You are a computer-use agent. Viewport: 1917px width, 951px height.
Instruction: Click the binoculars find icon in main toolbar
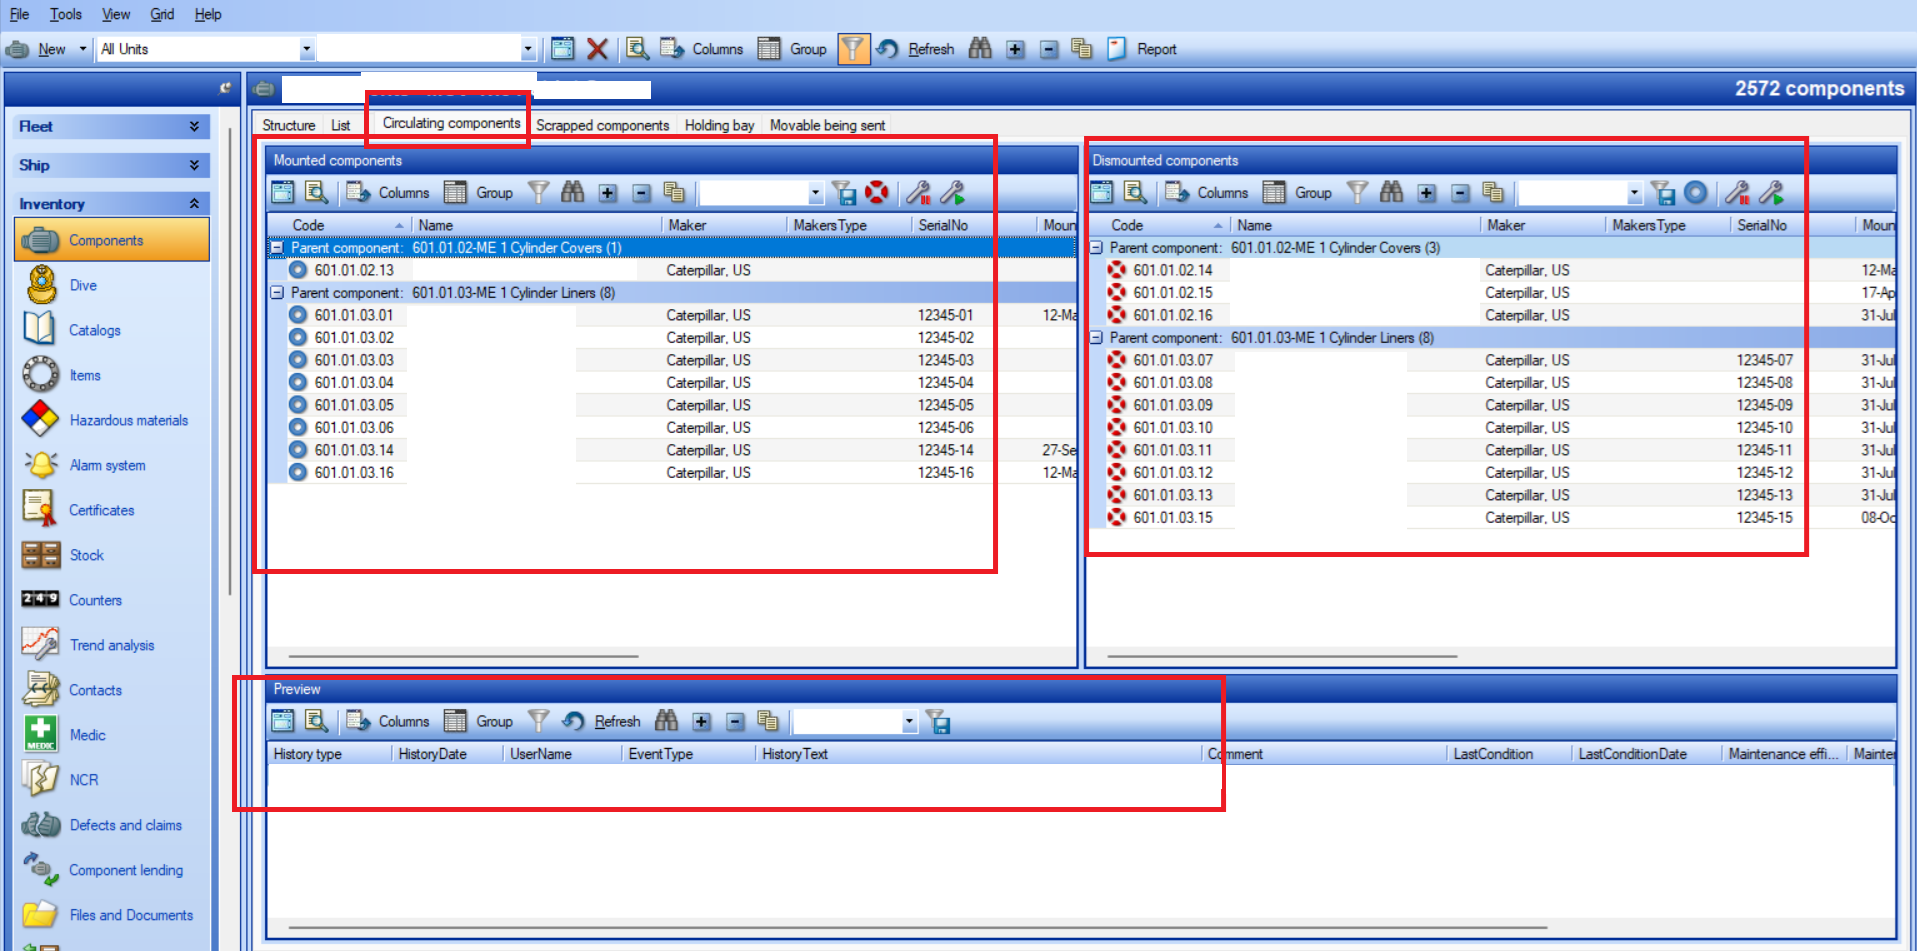[980, 49]
